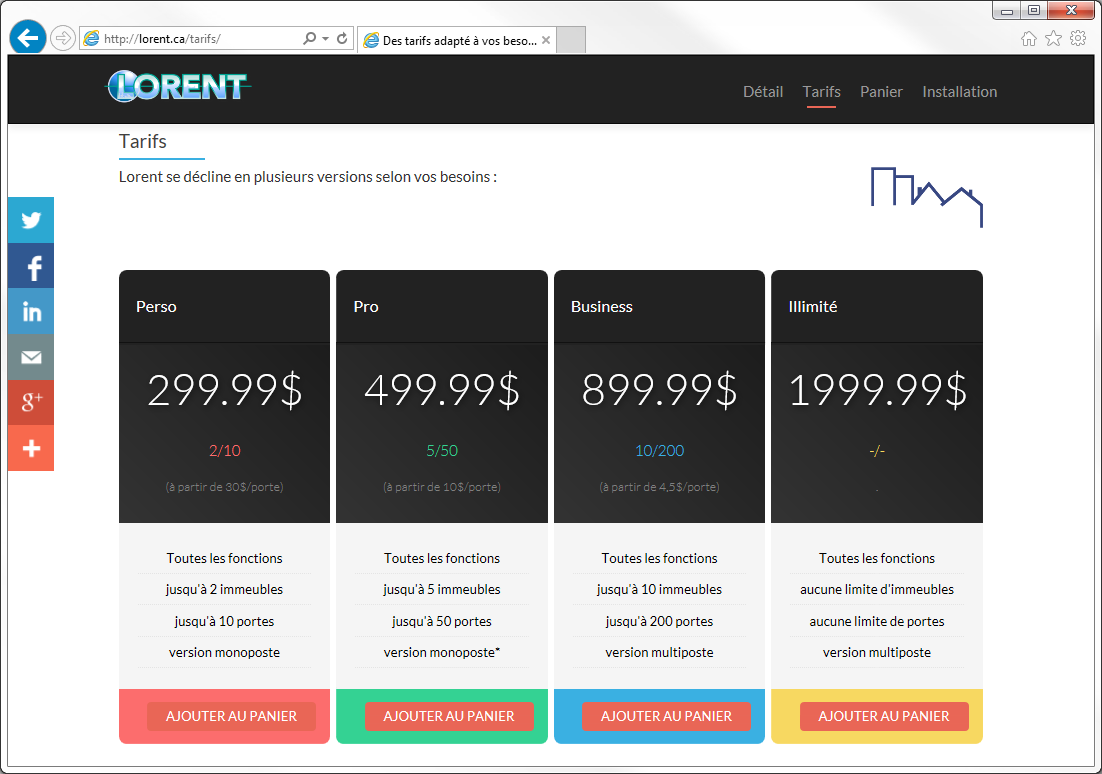The height and width of the screenshot is (774, 1102).
Task: Click the Lorent logo
Action: pyautogui.click(x=178, y=87)
